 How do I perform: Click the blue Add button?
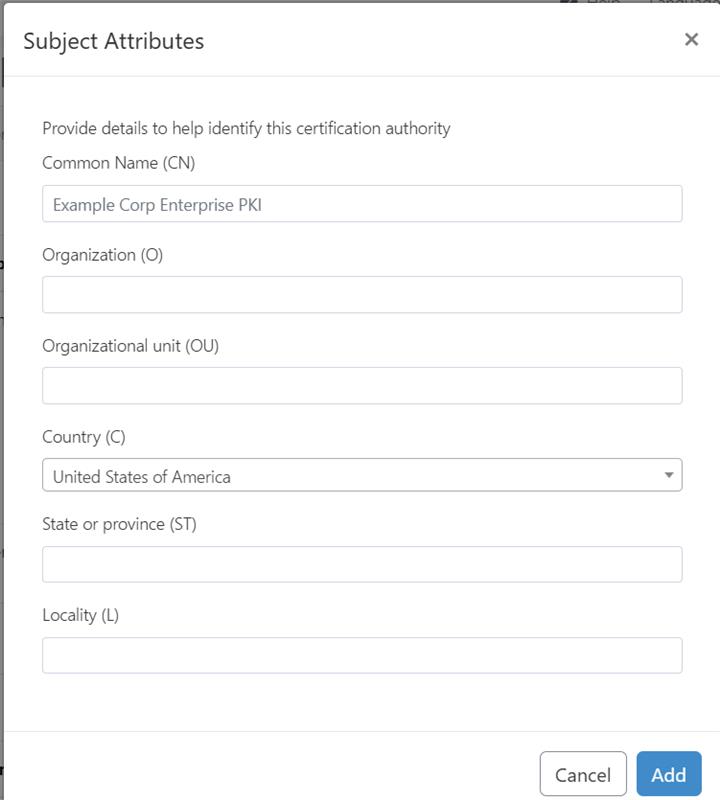(669, 774)
